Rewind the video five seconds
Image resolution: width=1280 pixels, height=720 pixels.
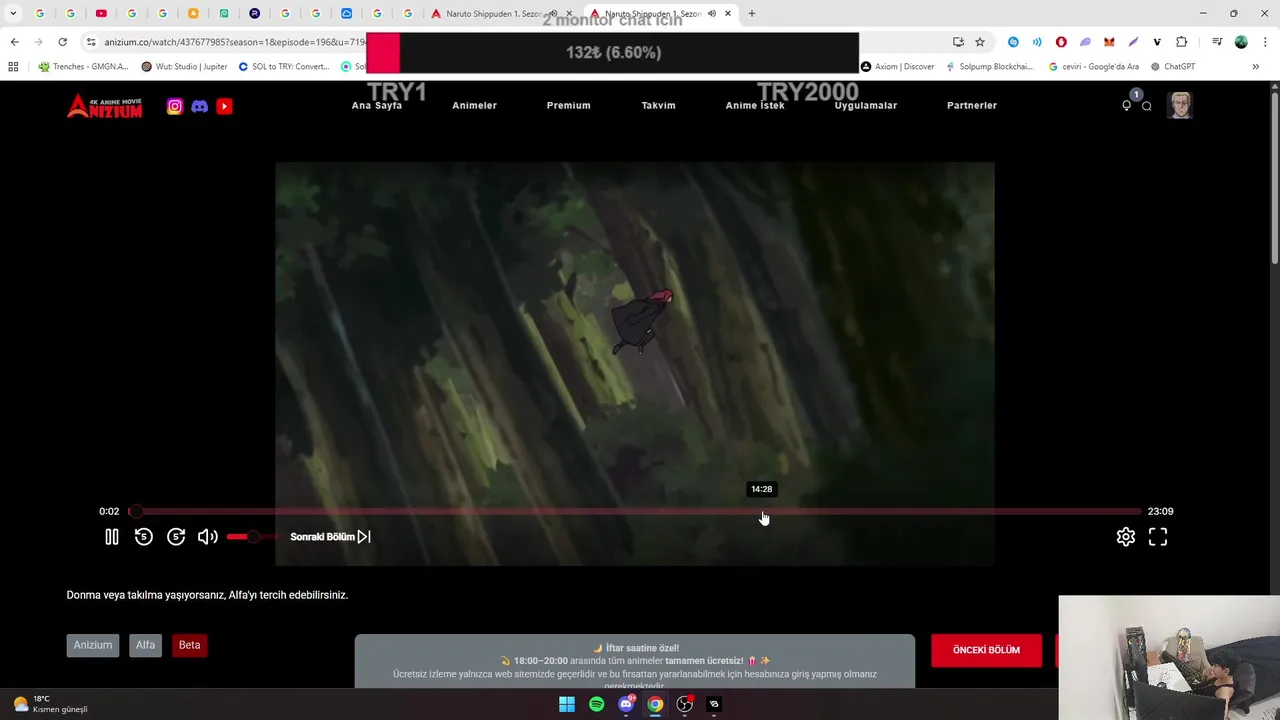point(144,537)
